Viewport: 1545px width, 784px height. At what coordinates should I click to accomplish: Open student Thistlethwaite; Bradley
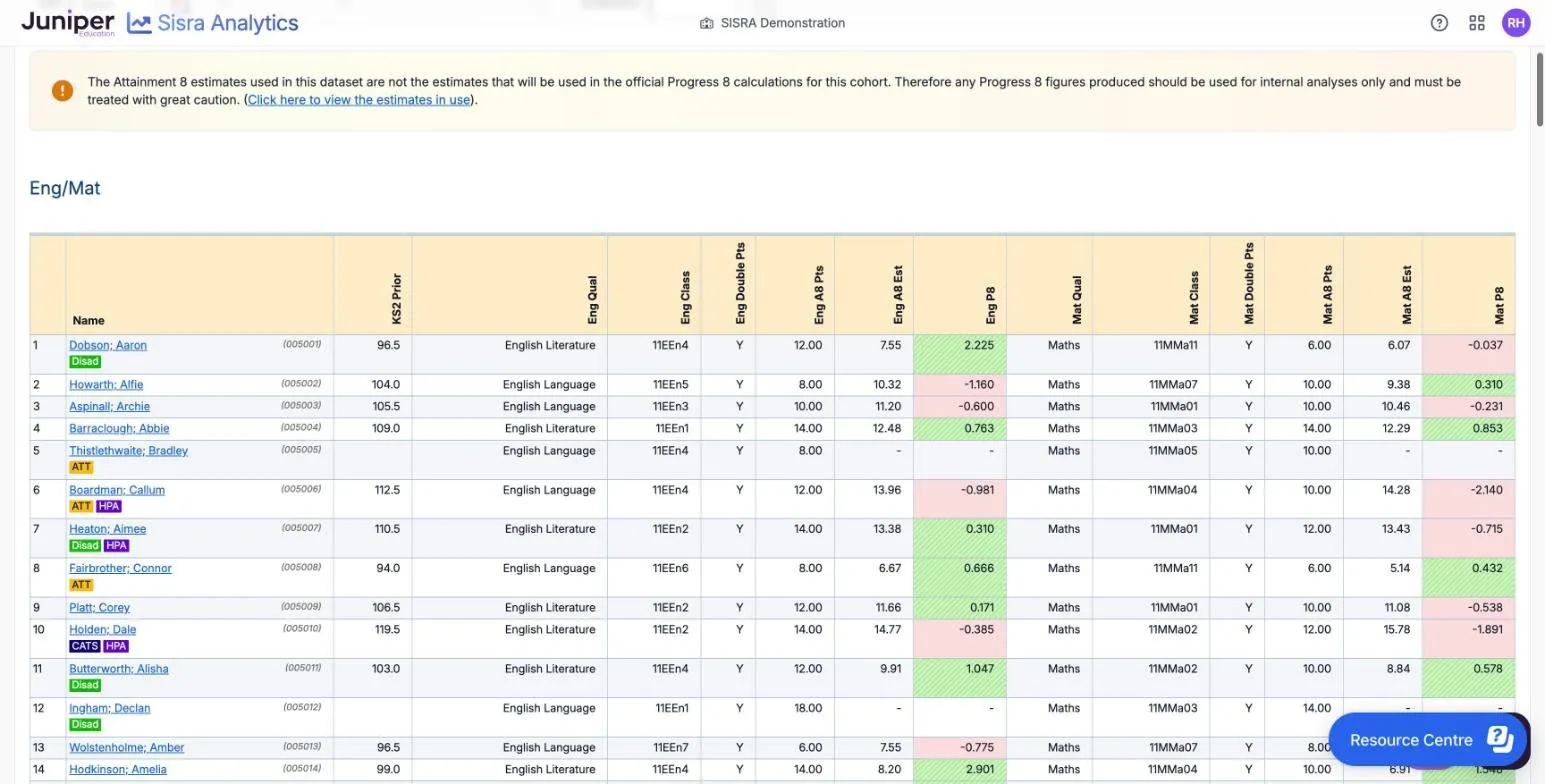pyautogui.click(x=128, y=450)
